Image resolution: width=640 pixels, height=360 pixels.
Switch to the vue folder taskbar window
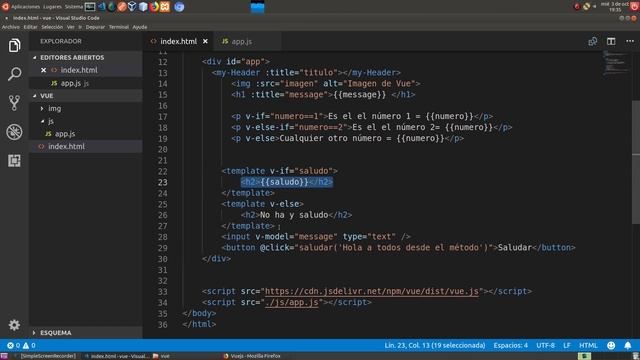coord(161,356)
